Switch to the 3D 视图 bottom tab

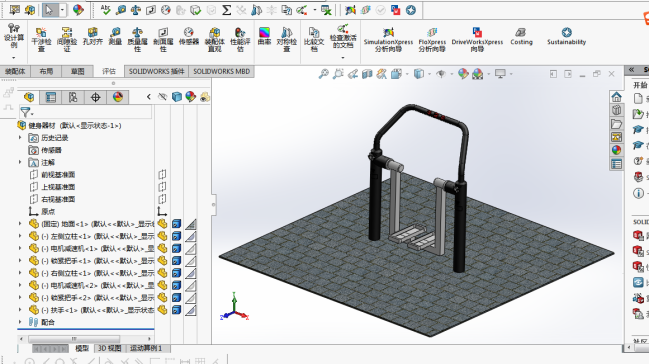109,348
